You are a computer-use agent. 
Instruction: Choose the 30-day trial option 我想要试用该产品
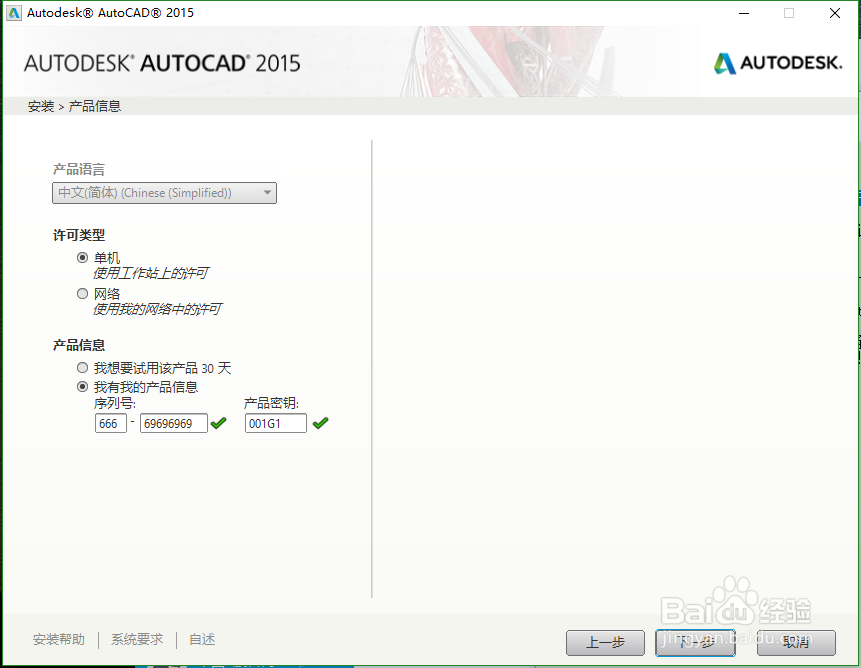[x=82, y=368]
